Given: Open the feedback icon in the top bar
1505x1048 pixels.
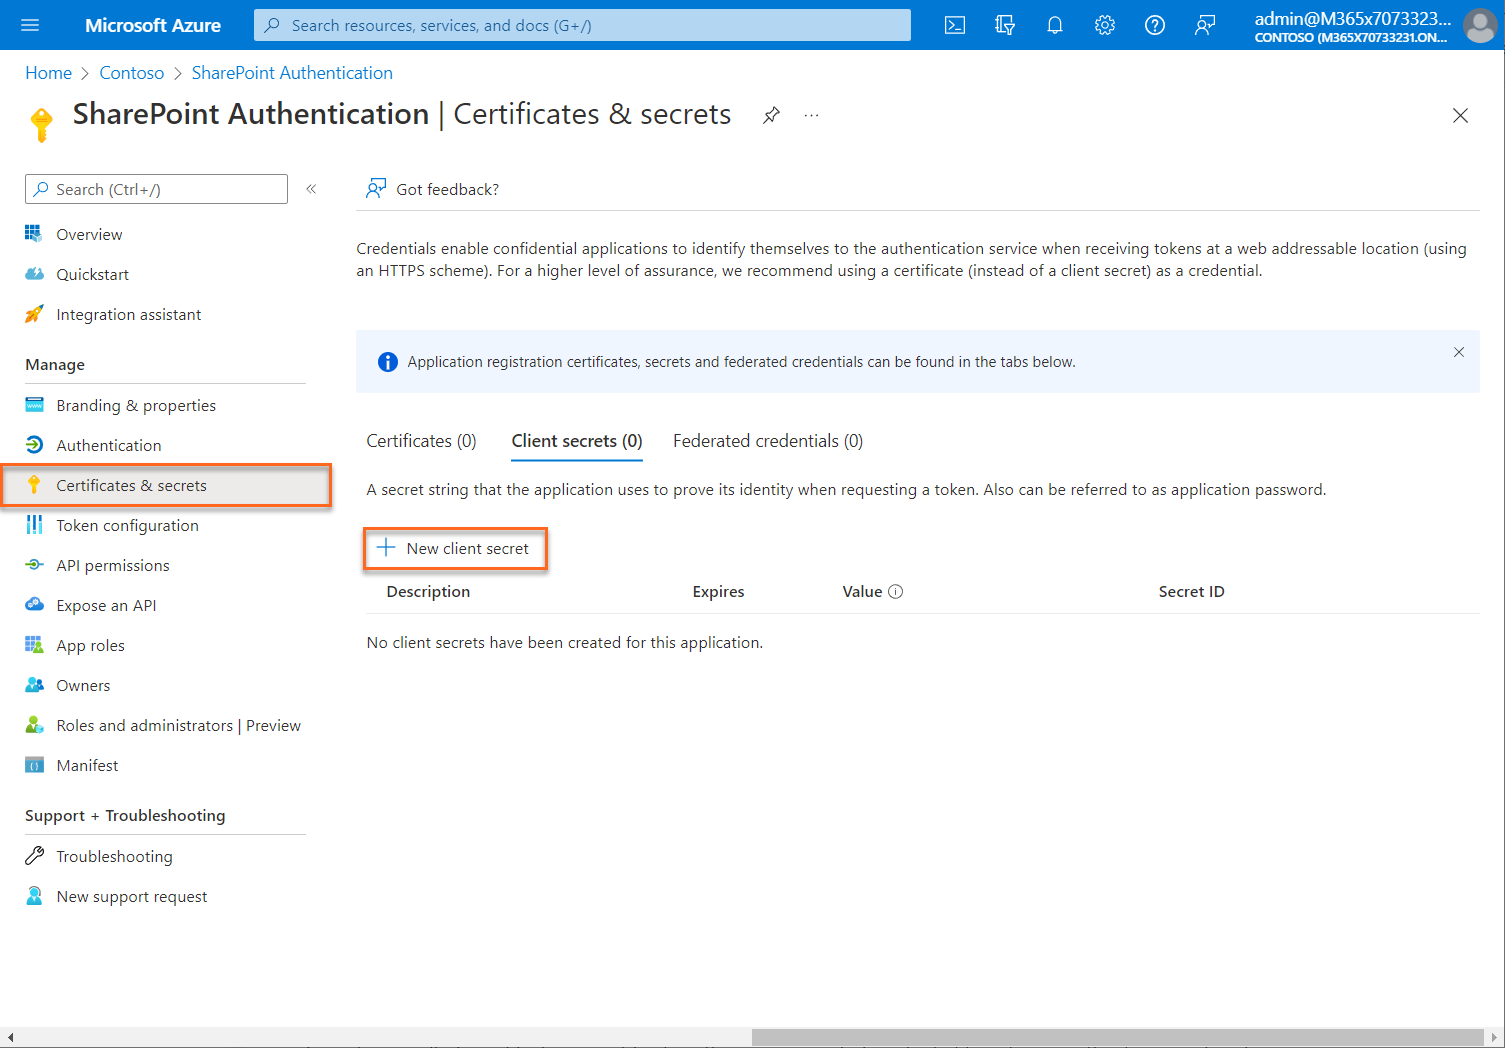Looking at the screenshot, I should click(1204, 25).
